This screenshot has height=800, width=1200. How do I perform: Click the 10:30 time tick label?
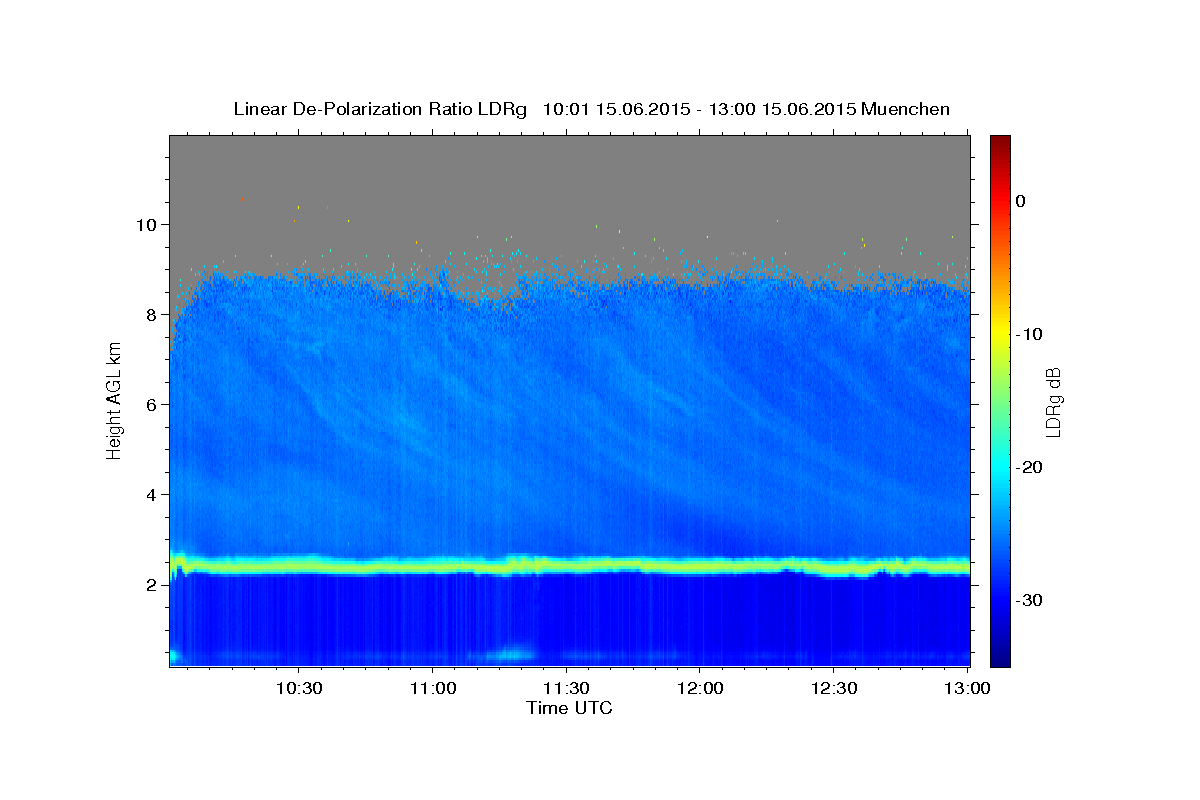298,689
